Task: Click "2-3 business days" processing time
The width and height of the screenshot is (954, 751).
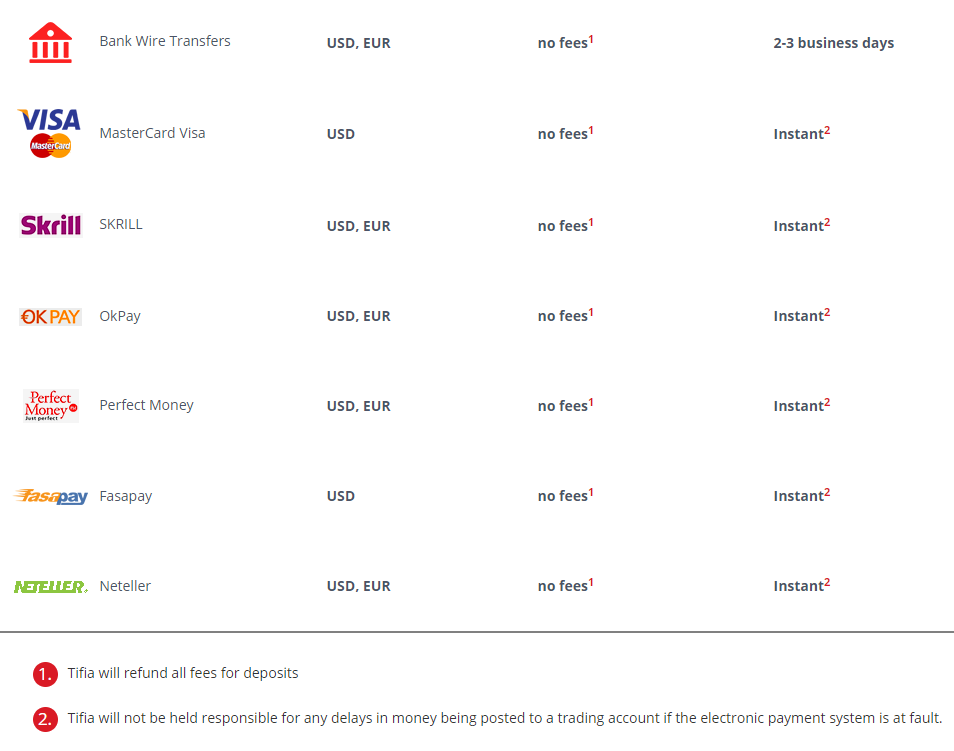Action: 833,43
